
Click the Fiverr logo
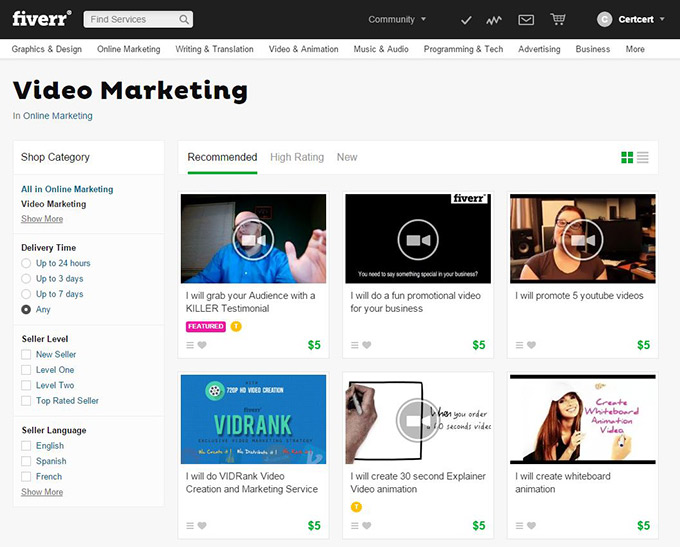(42, 19)
